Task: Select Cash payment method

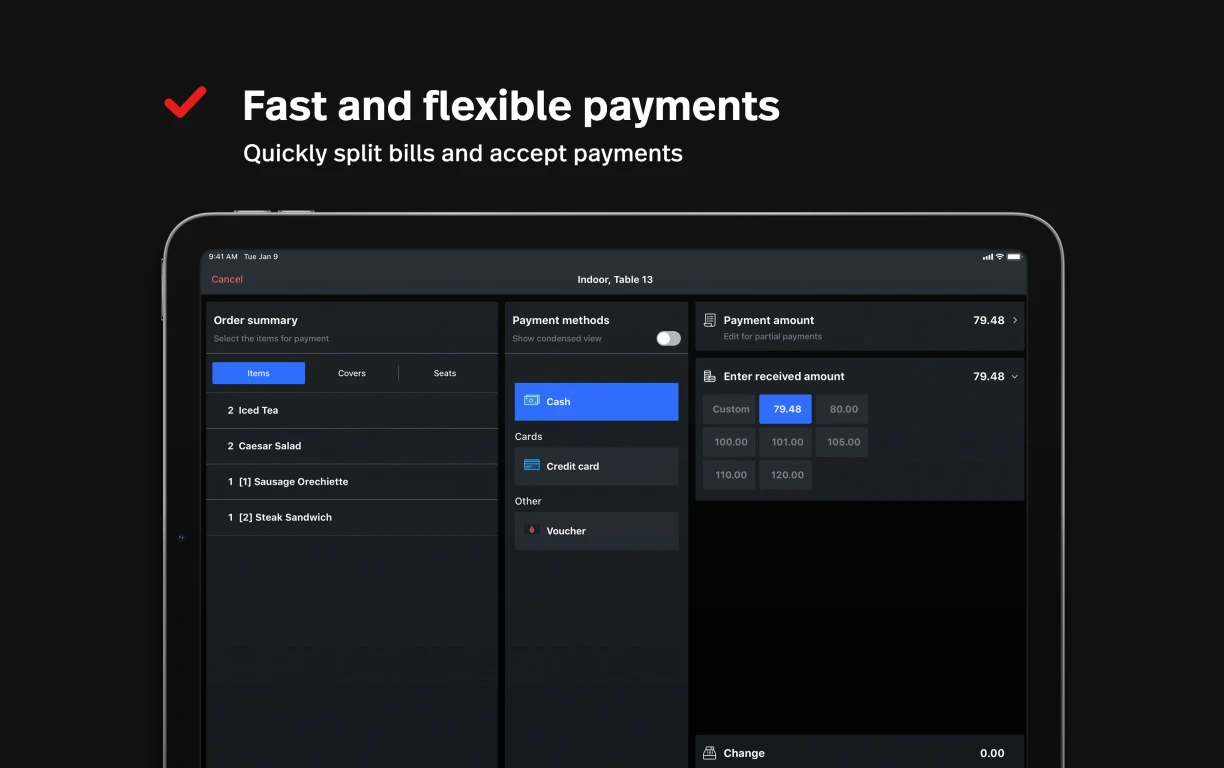Action: [x=596, y=401]
